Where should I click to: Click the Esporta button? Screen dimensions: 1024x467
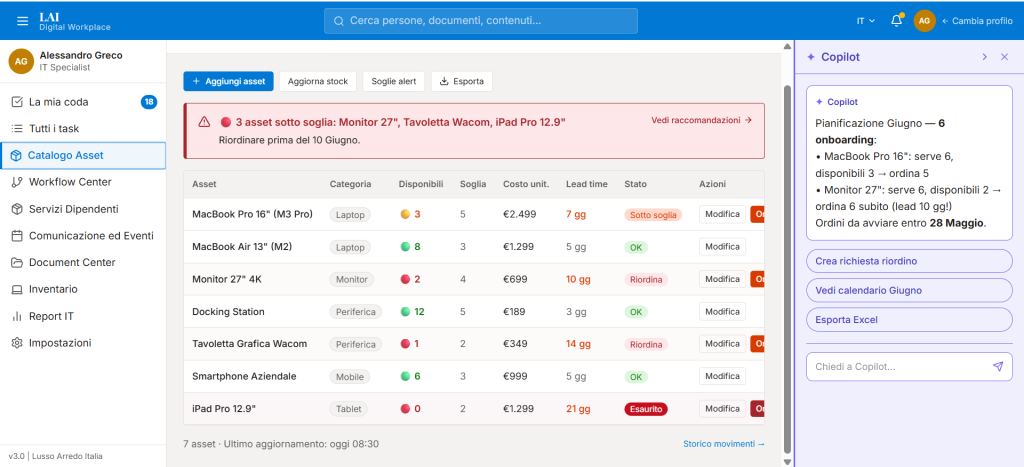point(462,82)
